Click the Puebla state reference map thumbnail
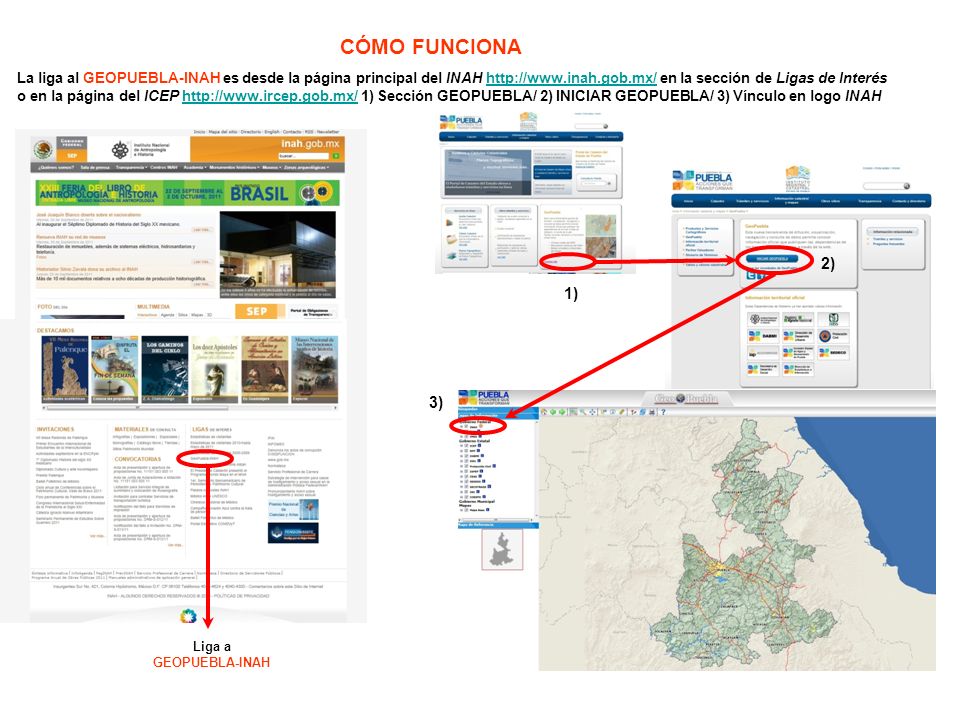 503,550
